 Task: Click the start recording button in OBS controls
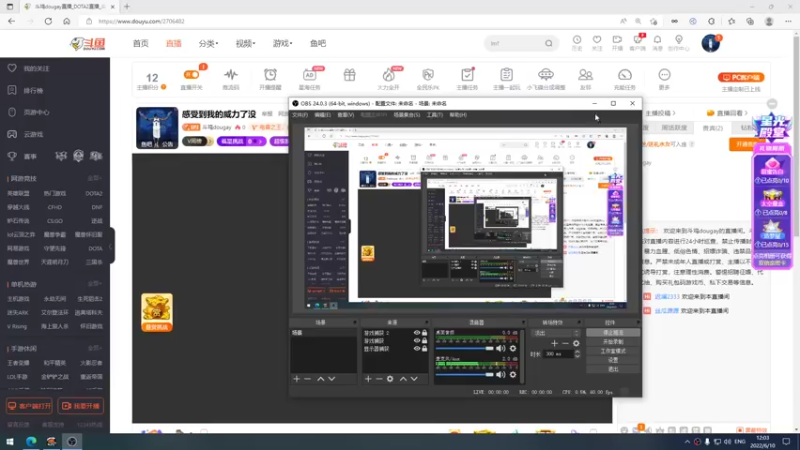click(613, 342)
